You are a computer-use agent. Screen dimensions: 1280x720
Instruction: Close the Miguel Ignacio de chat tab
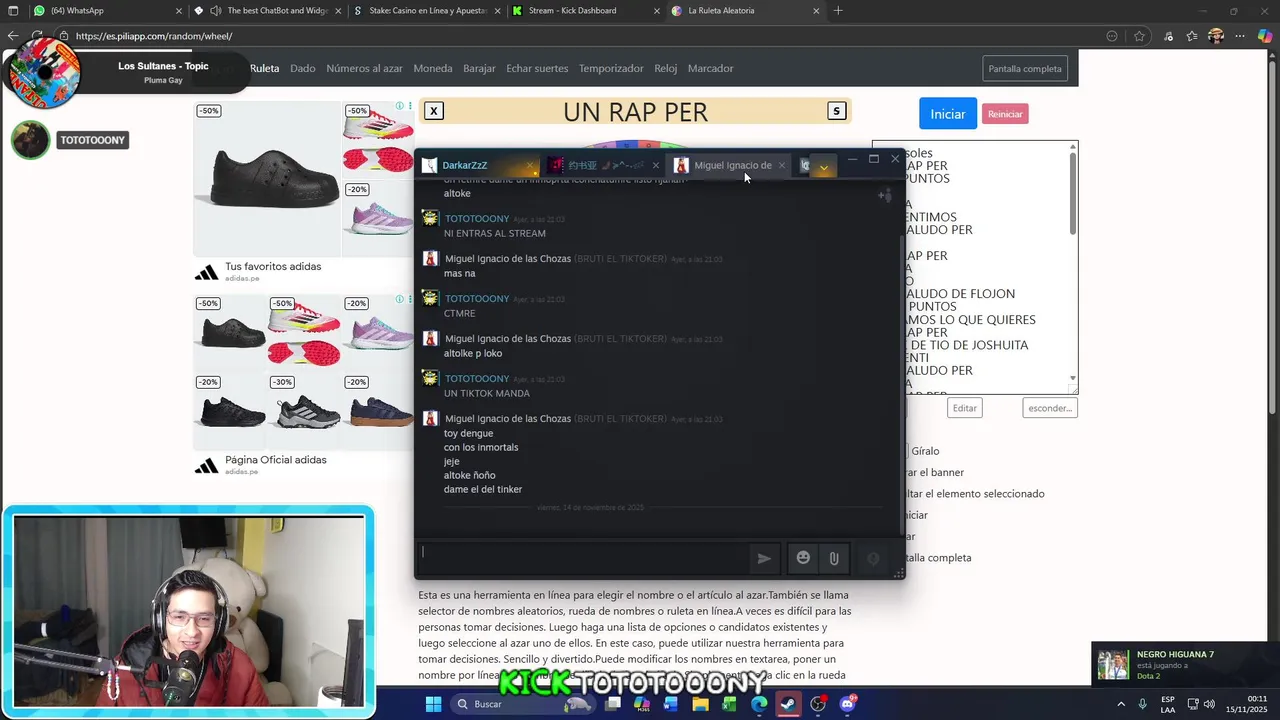coord(781,165)
